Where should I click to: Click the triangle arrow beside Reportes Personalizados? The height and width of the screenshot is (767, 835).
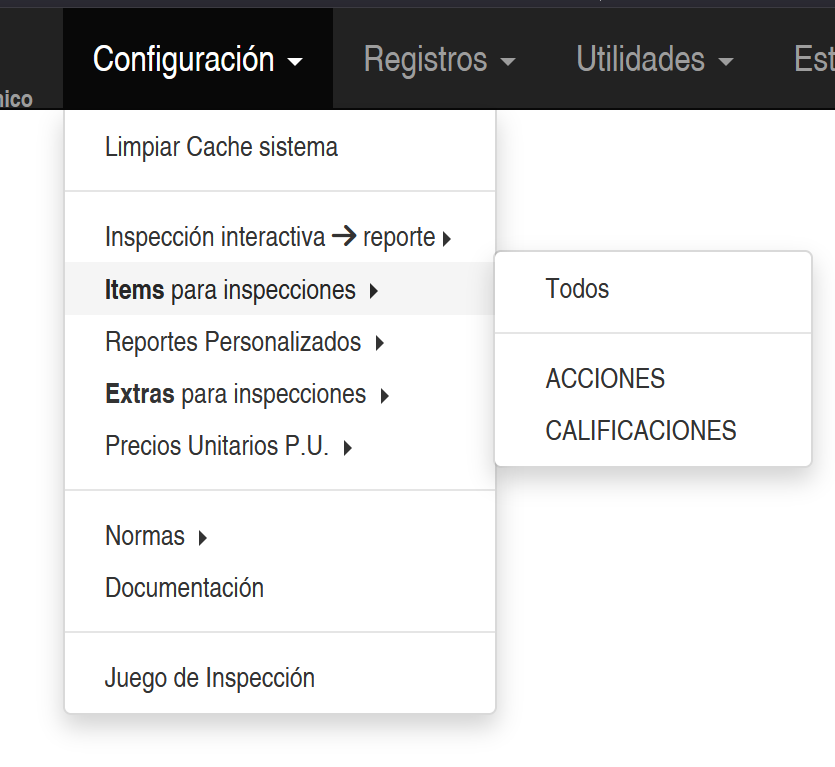[x=379, y=344]
